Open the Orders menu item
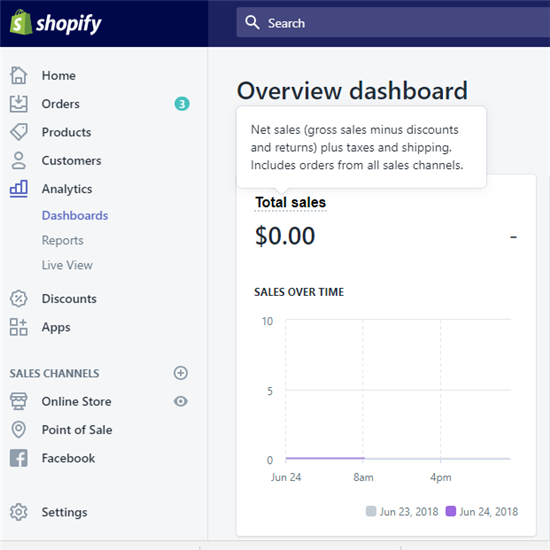 click(x=61, y=104)
